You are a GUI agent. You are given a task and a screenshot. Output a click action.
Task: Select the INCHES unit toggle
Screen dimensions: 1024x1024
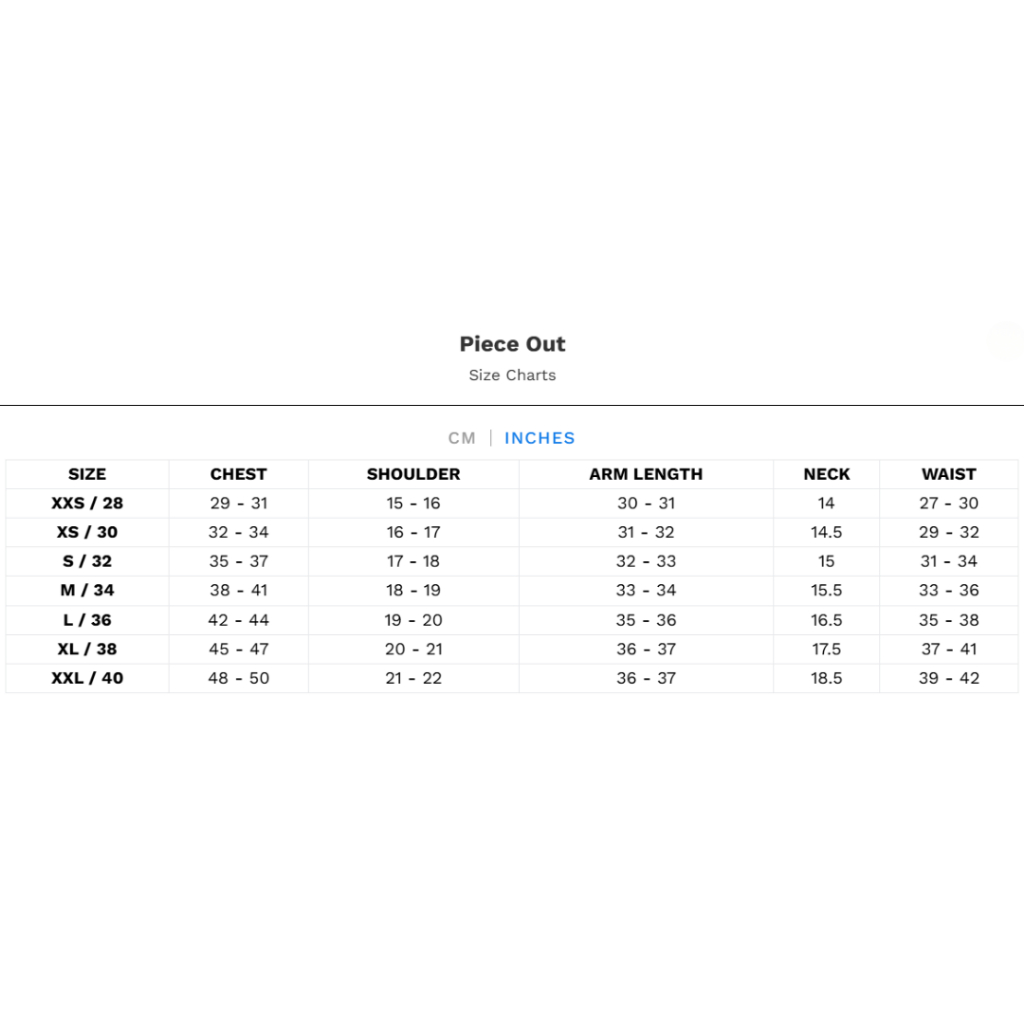539,438
